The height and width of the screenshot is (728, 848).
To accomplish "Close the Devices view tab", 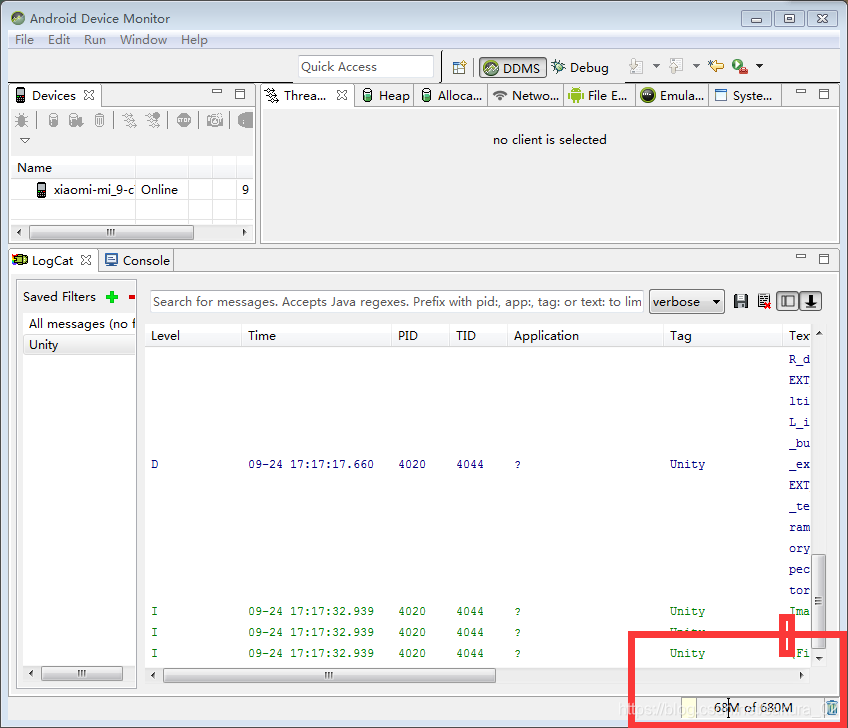I will click(89, 95).
